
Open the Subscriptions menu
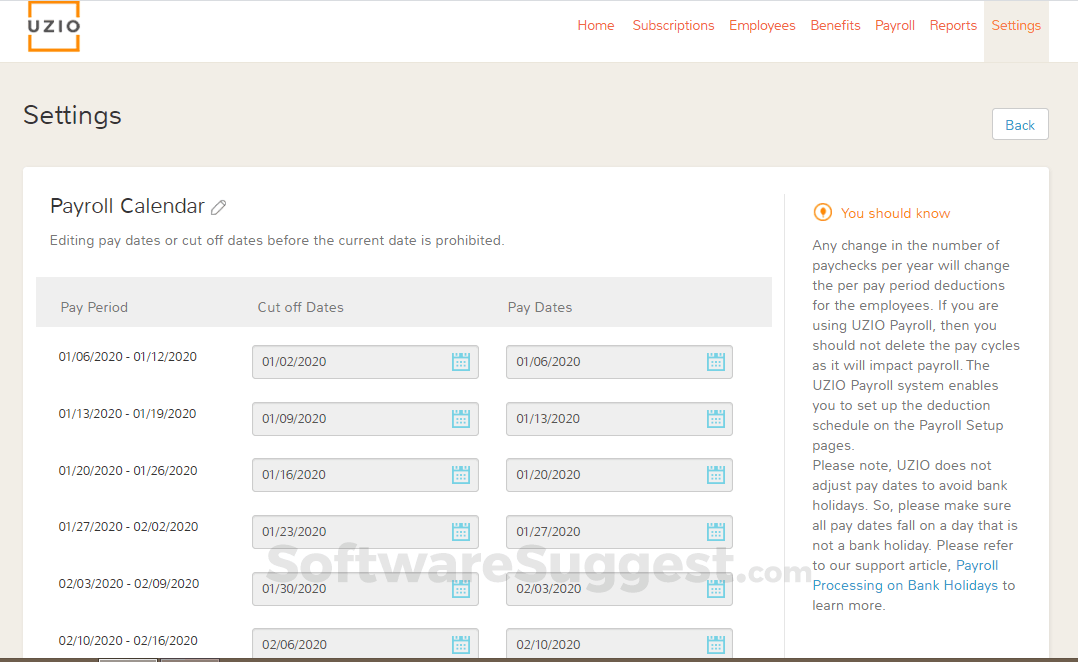click(673, 25)
